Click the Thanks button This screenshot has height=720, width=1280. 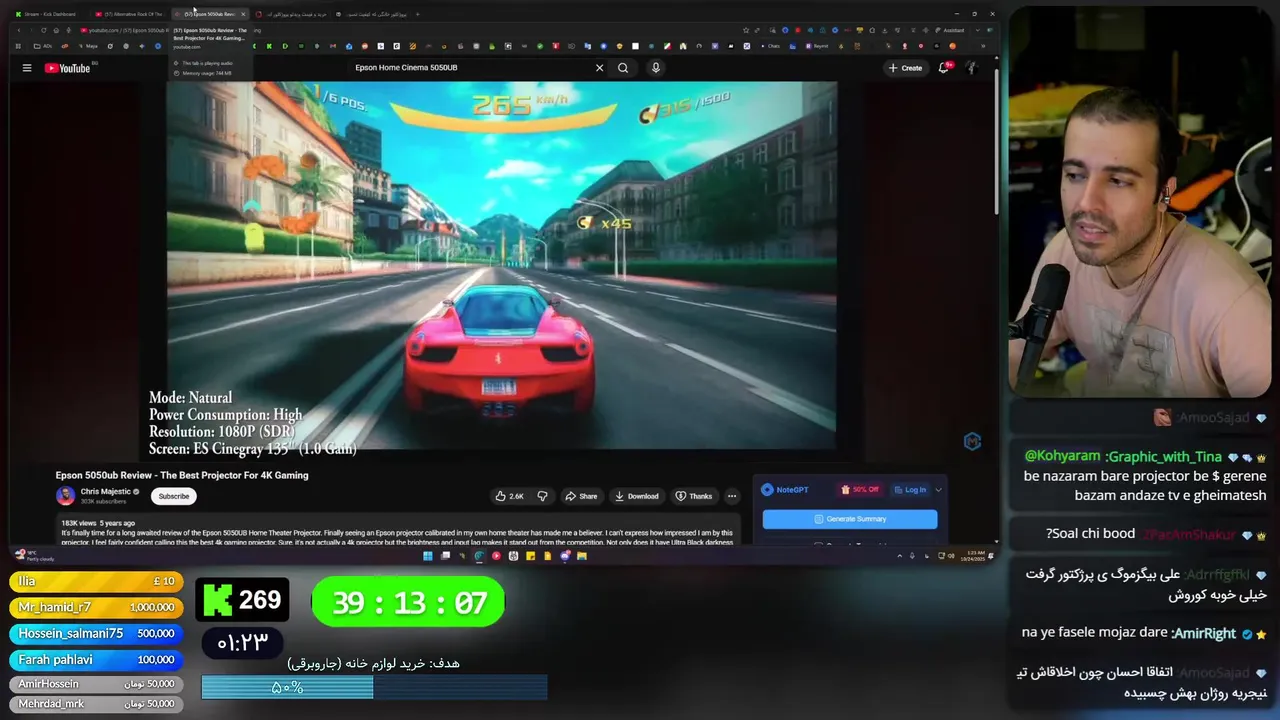[694, 496]
